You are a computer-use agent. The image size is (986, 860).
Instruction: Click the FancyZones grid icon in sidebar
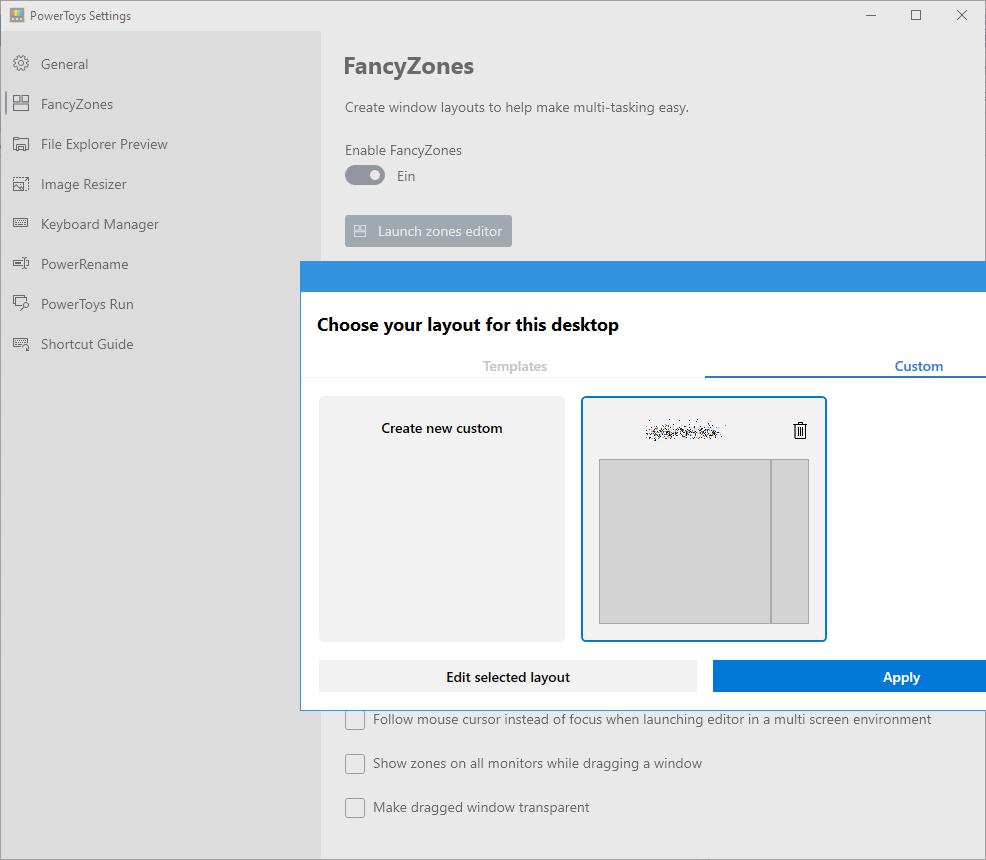point(21,103)
